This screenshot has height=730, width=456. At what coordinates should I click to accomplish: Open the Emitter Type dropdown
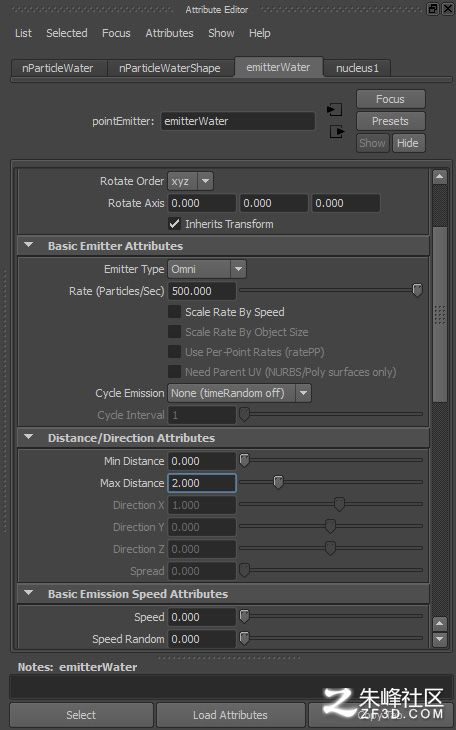[x=207, y=269]
